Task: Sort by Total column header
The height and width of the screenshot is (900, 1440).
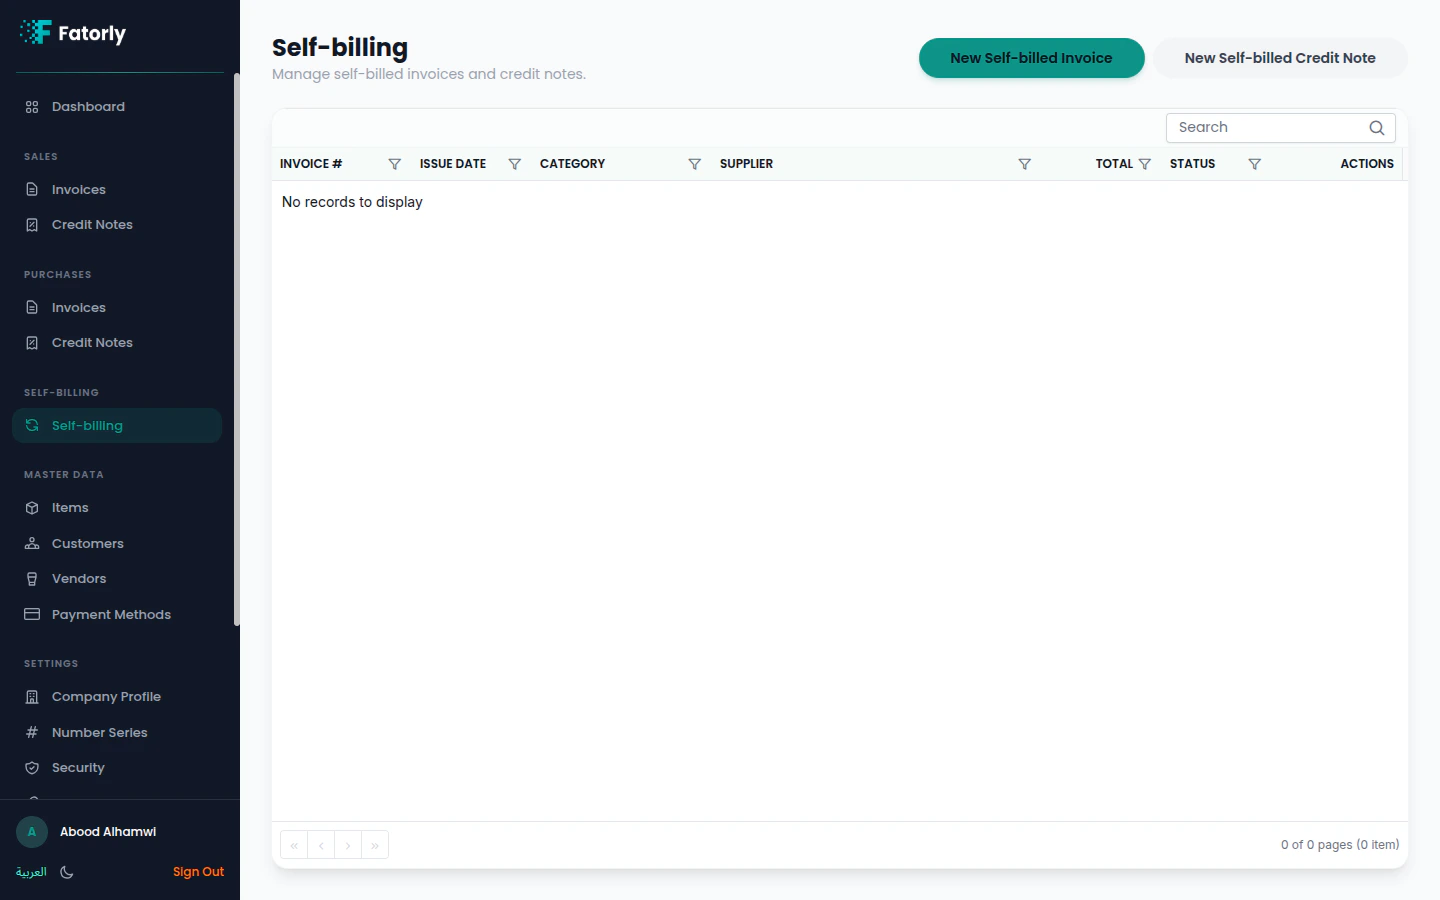Action: tap(1114, 164)
